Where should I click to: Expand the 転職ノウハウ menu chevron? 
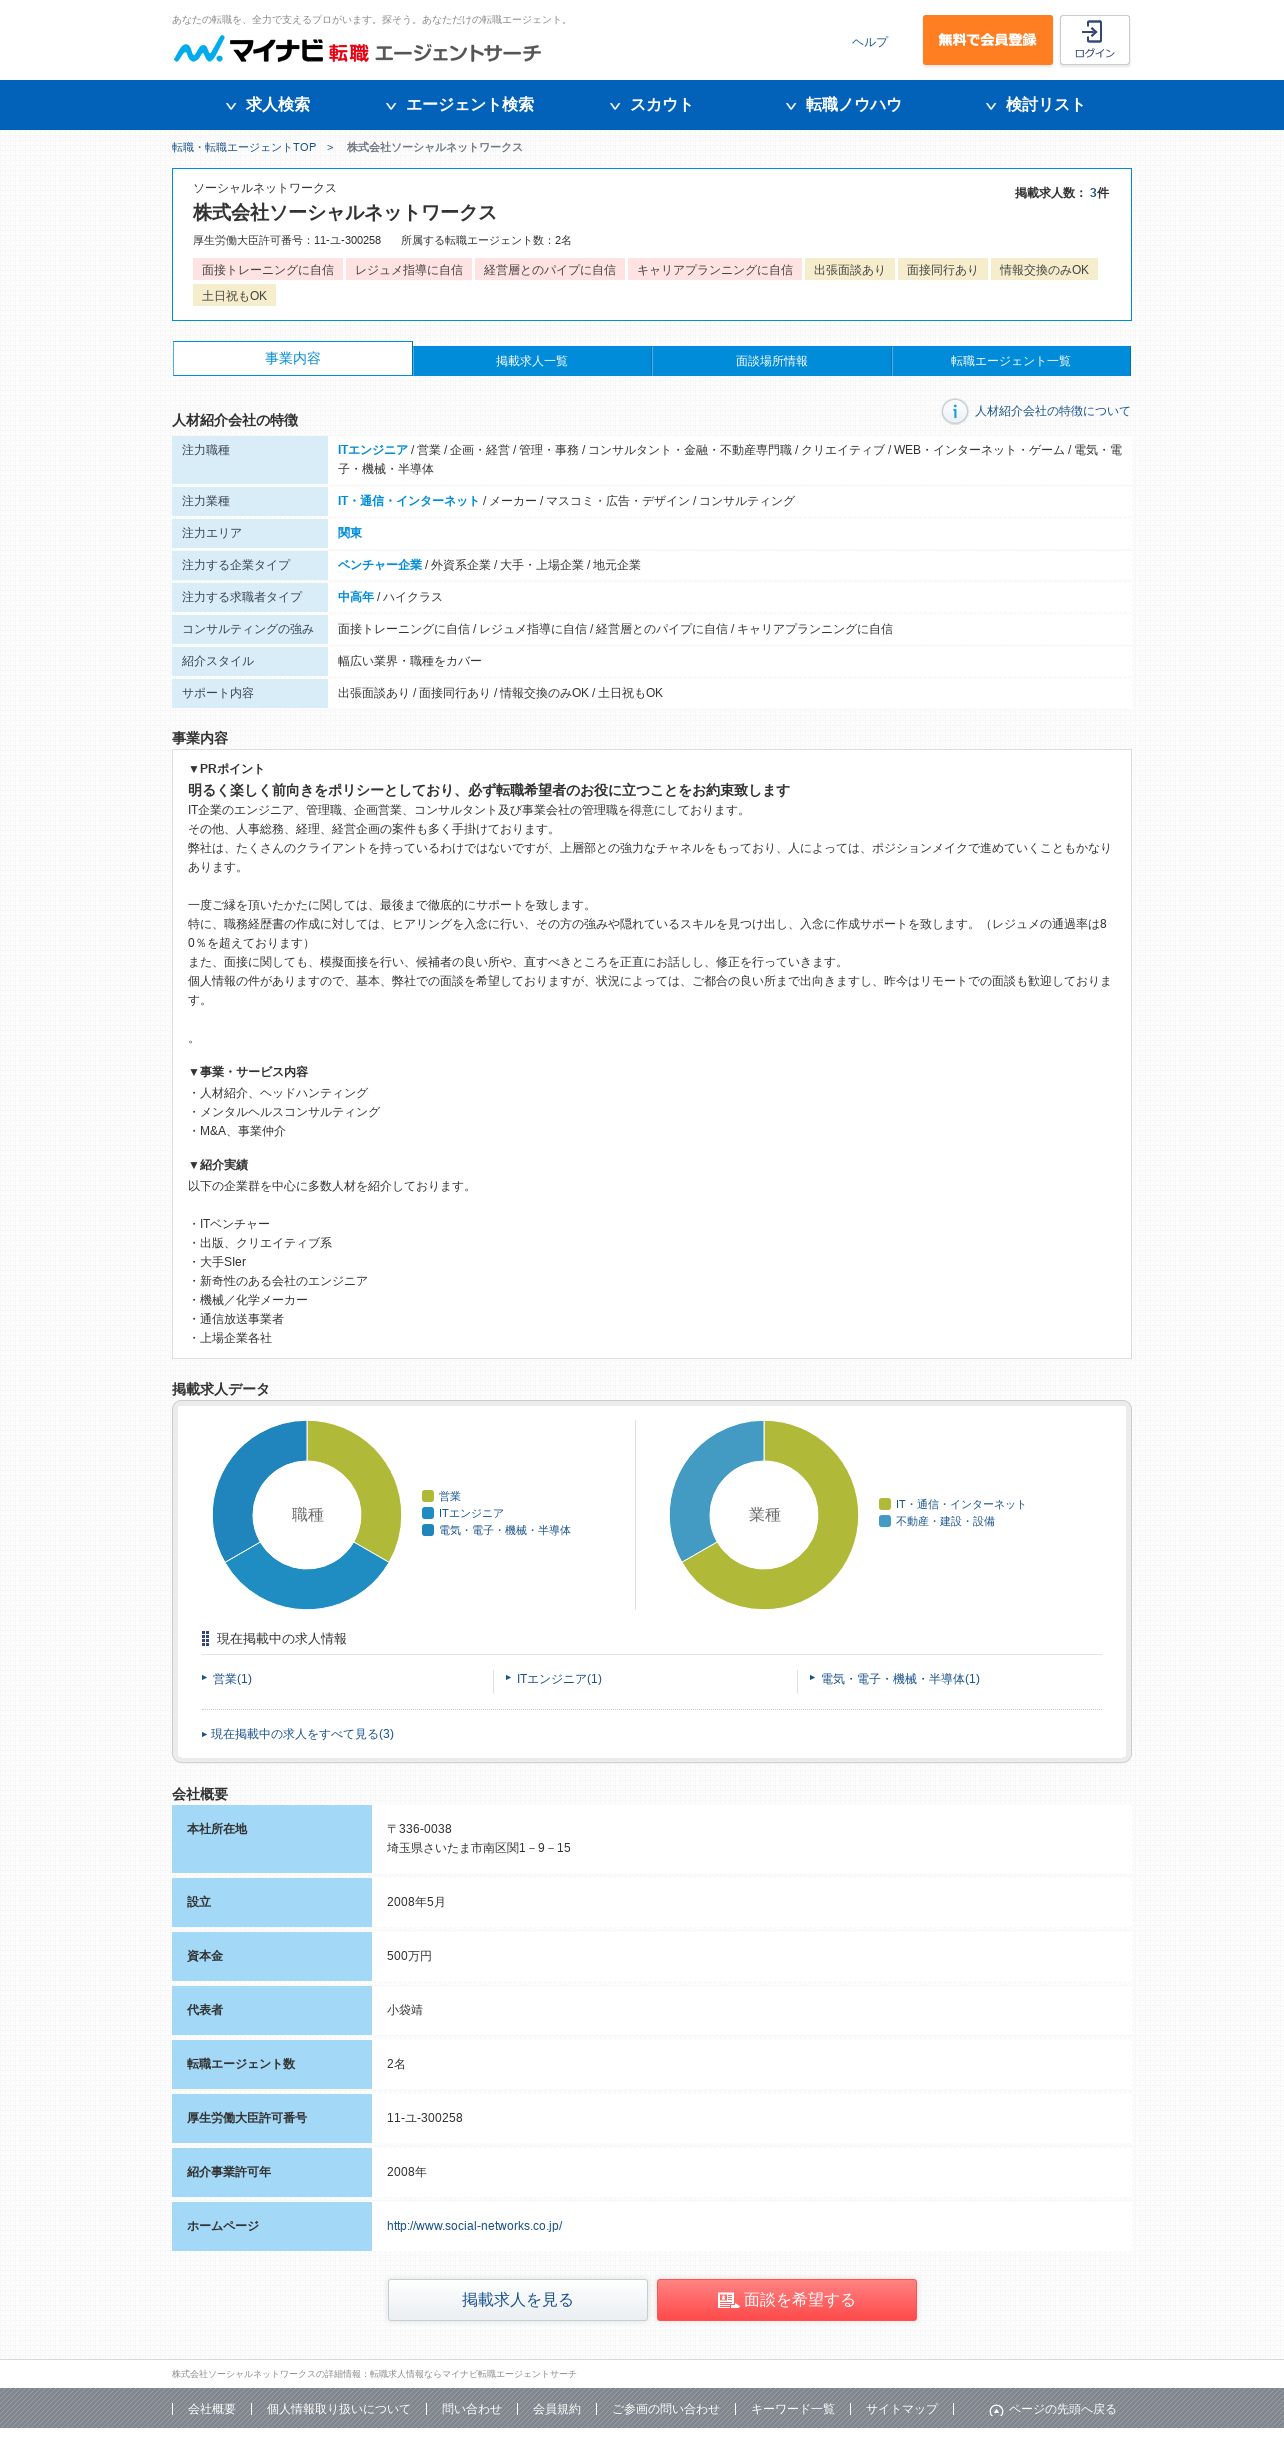791,105
